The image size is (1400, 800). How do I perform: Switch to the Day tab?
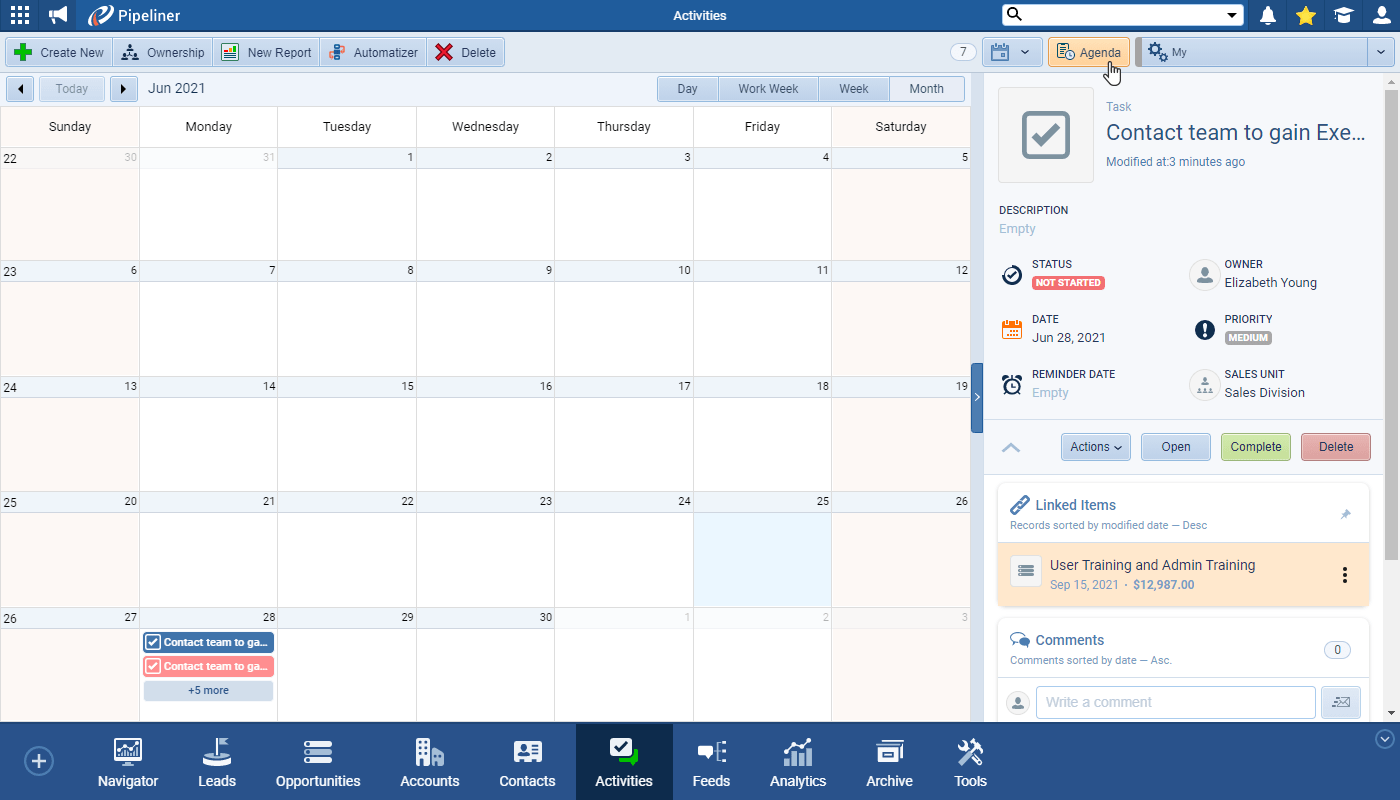(x=687, y=88)
